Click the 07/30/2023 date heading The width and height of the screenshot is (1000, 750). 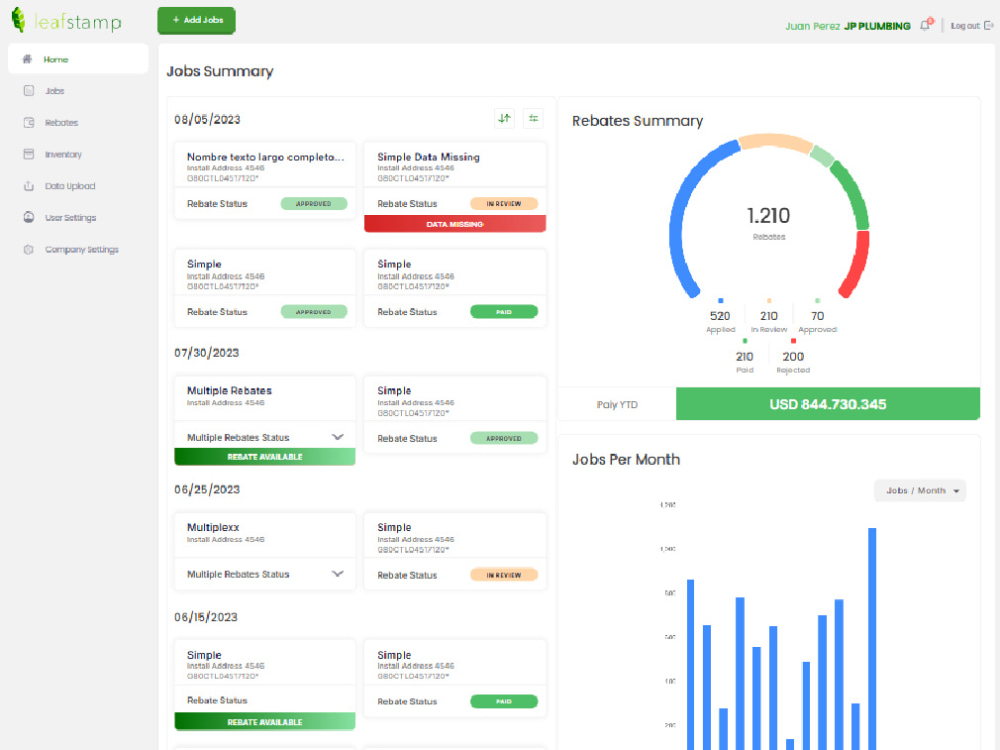[207, 353]
